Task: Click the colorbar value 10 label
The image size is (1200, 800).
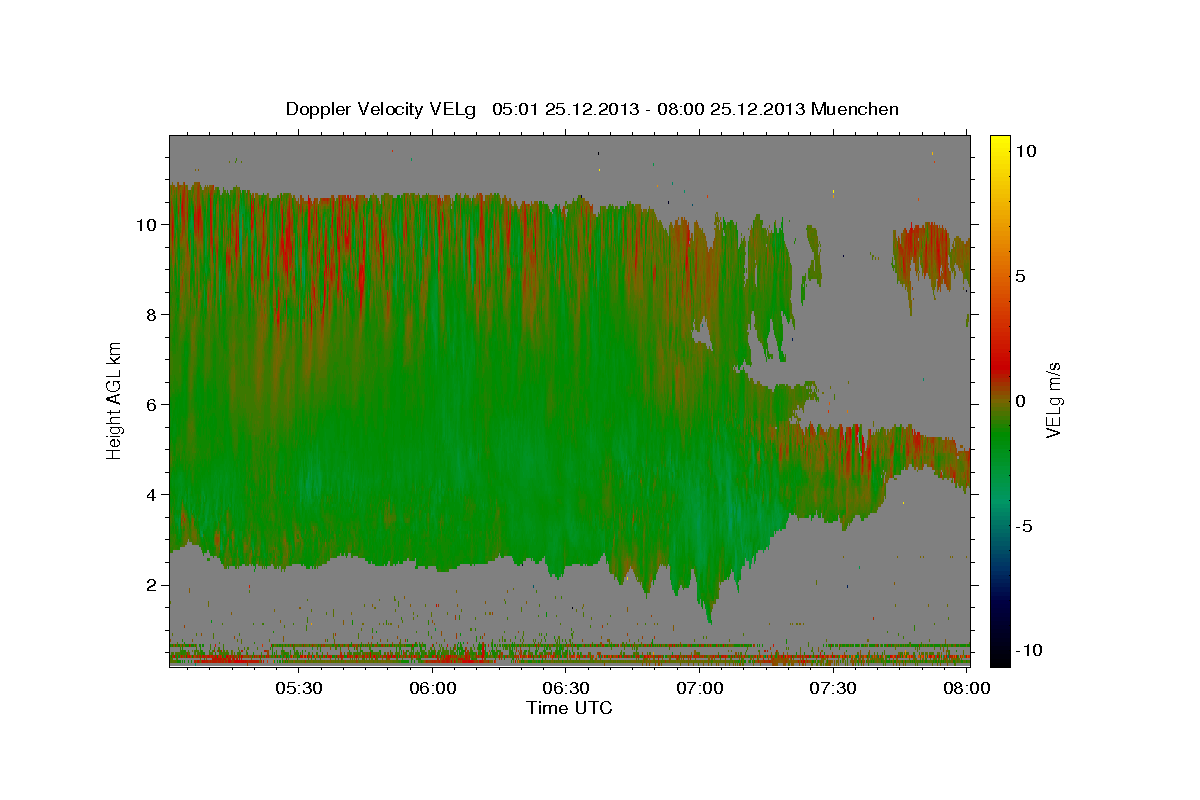Action: click(x=1026, y=151)
